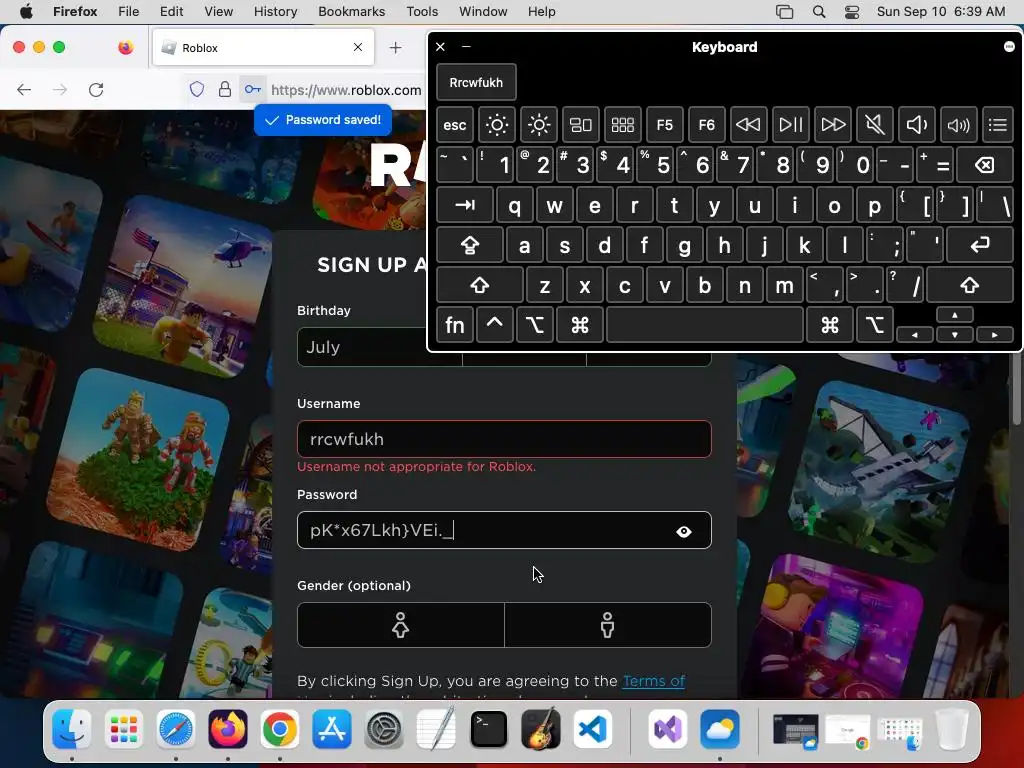Toggle the left control caret key
The width and height of the screenshot is (1024, 768).
(x=494, y=325)
